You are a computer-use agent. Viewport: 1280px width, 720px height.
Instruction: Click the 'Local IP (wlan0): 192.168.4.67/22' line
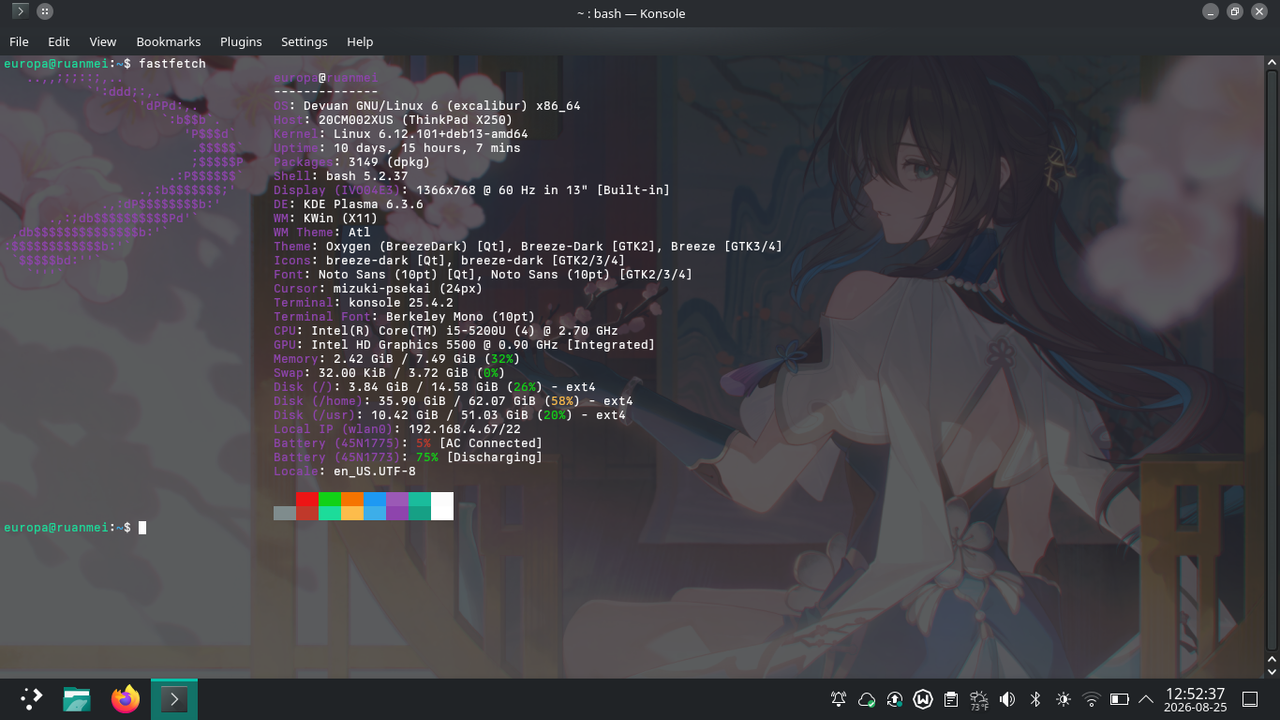tap(397, 427)
